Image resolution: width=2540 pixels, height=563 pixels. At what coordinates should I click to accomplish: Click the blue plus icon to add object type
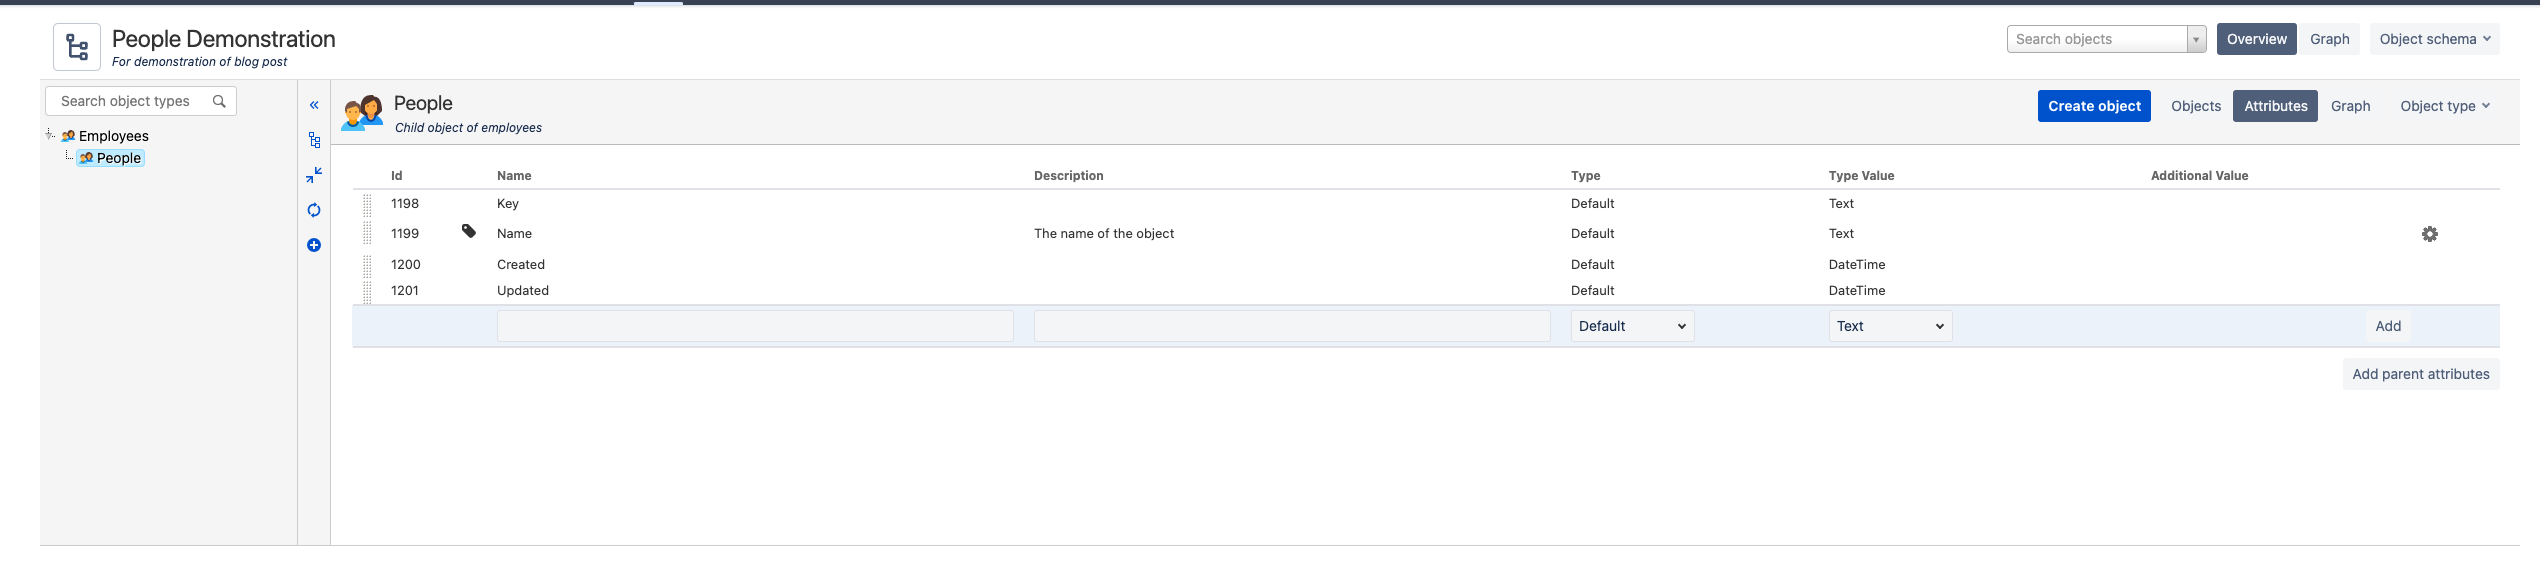point(314,245)
